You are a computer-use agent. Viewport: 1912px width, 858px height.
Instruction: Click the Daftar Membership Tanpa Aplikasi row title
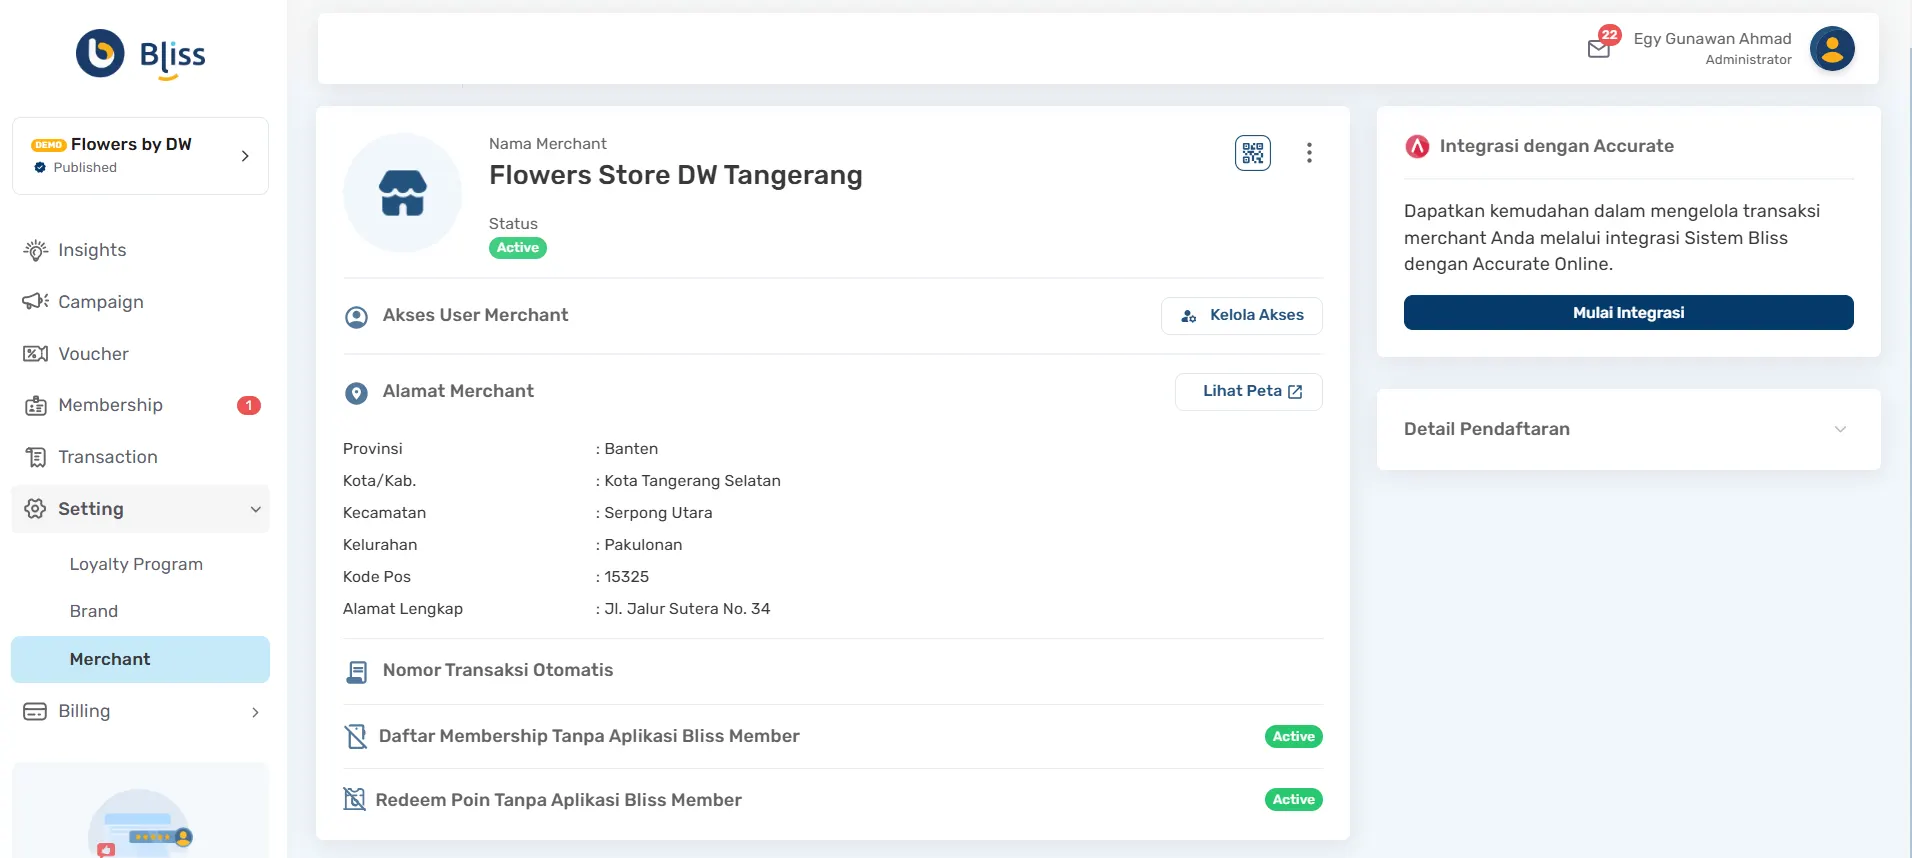click(589, 736)
